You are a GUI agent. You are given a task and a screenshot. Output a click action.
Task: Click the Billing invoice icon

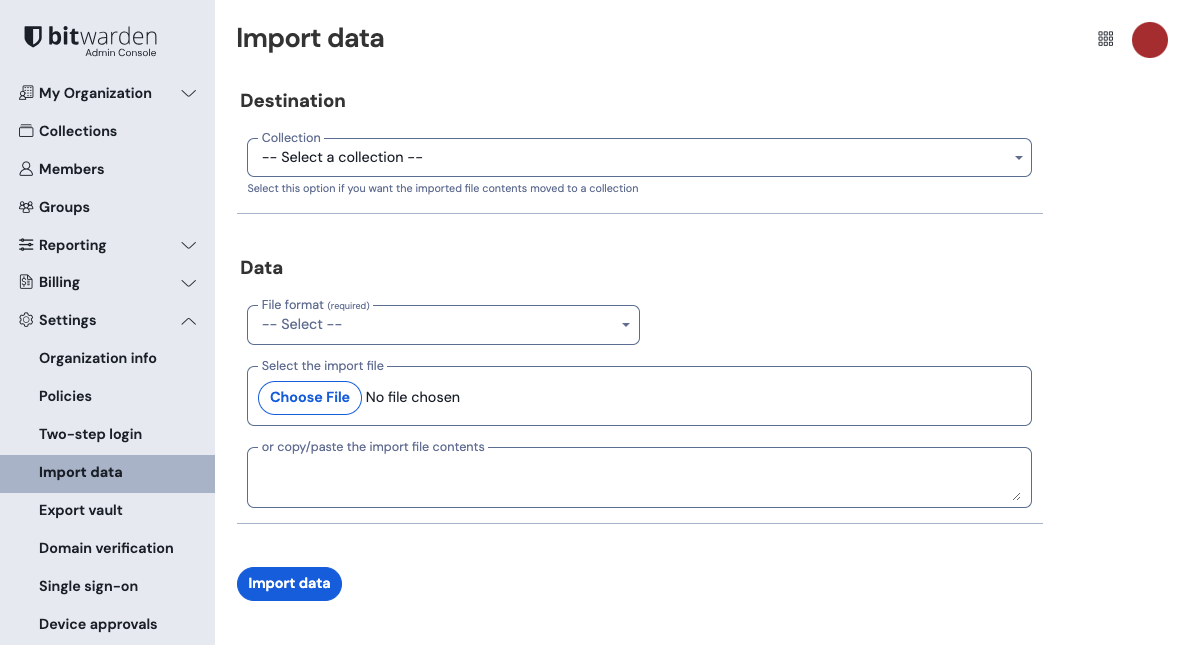[25, 282]
